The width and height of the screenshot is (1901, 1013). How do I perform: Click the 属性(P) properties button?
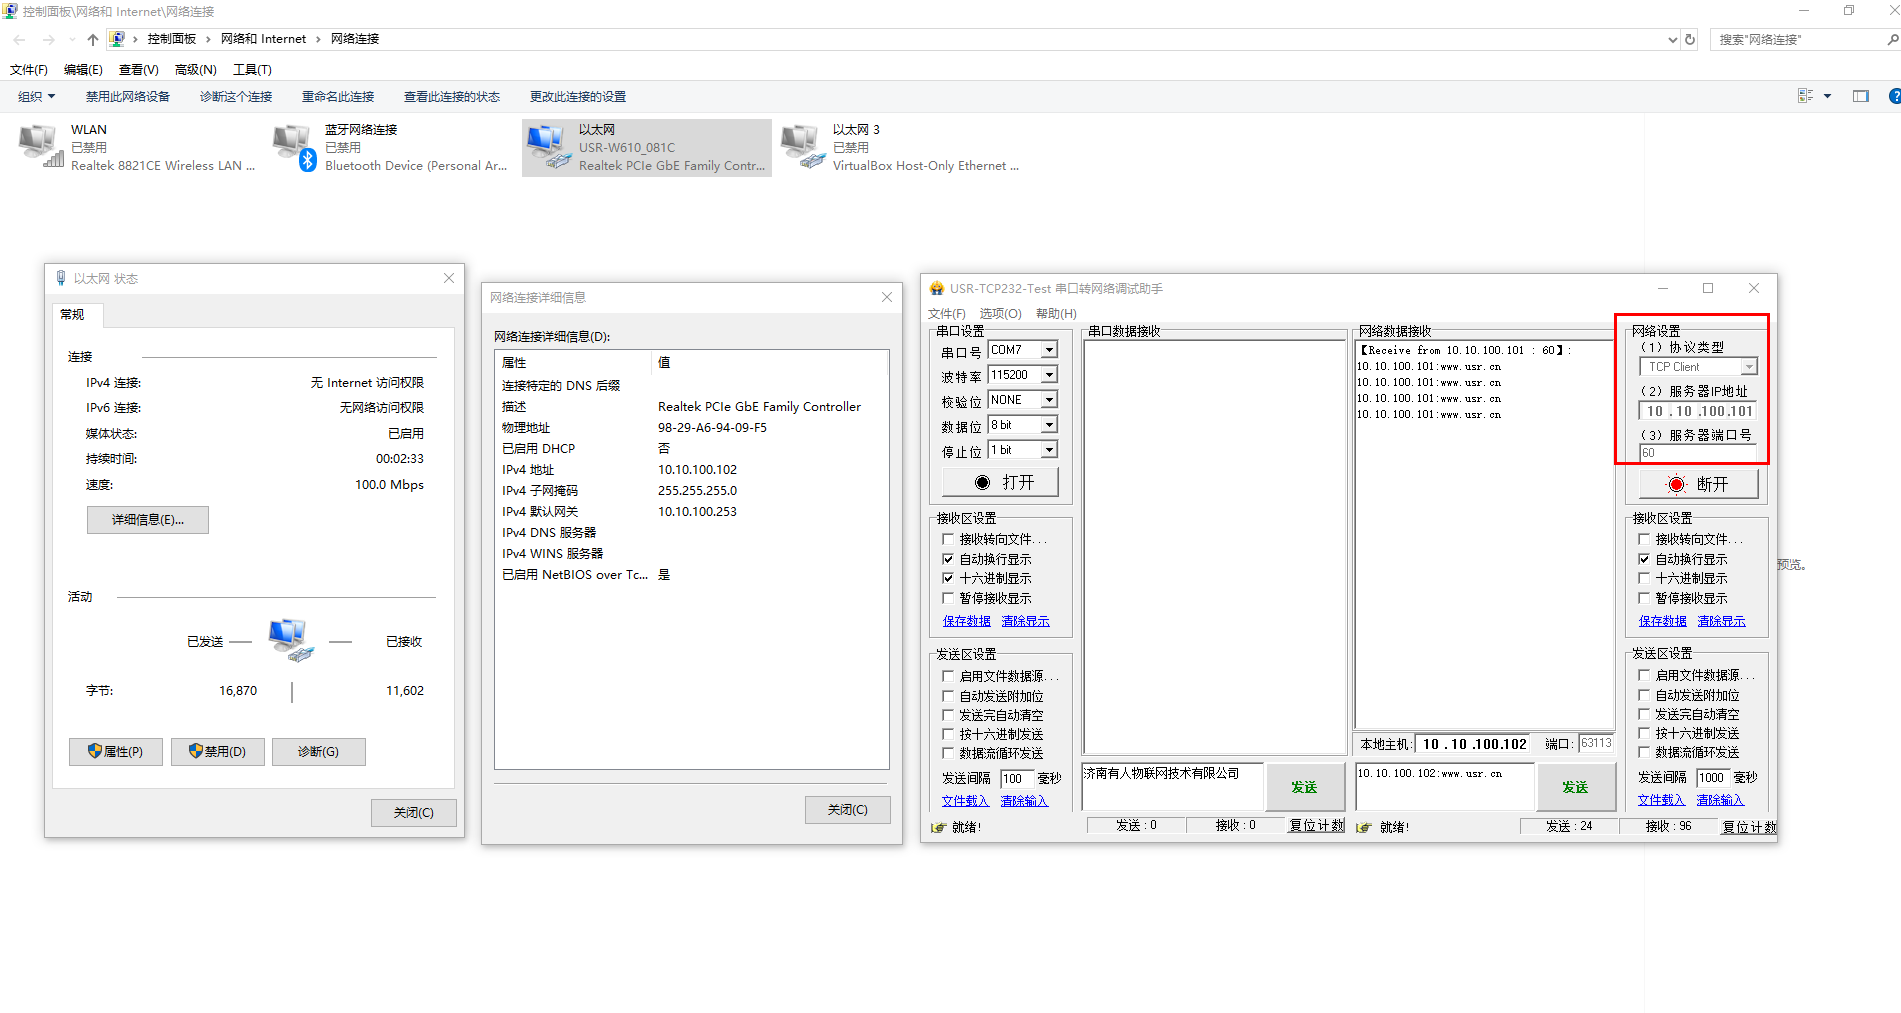[116, 752]
